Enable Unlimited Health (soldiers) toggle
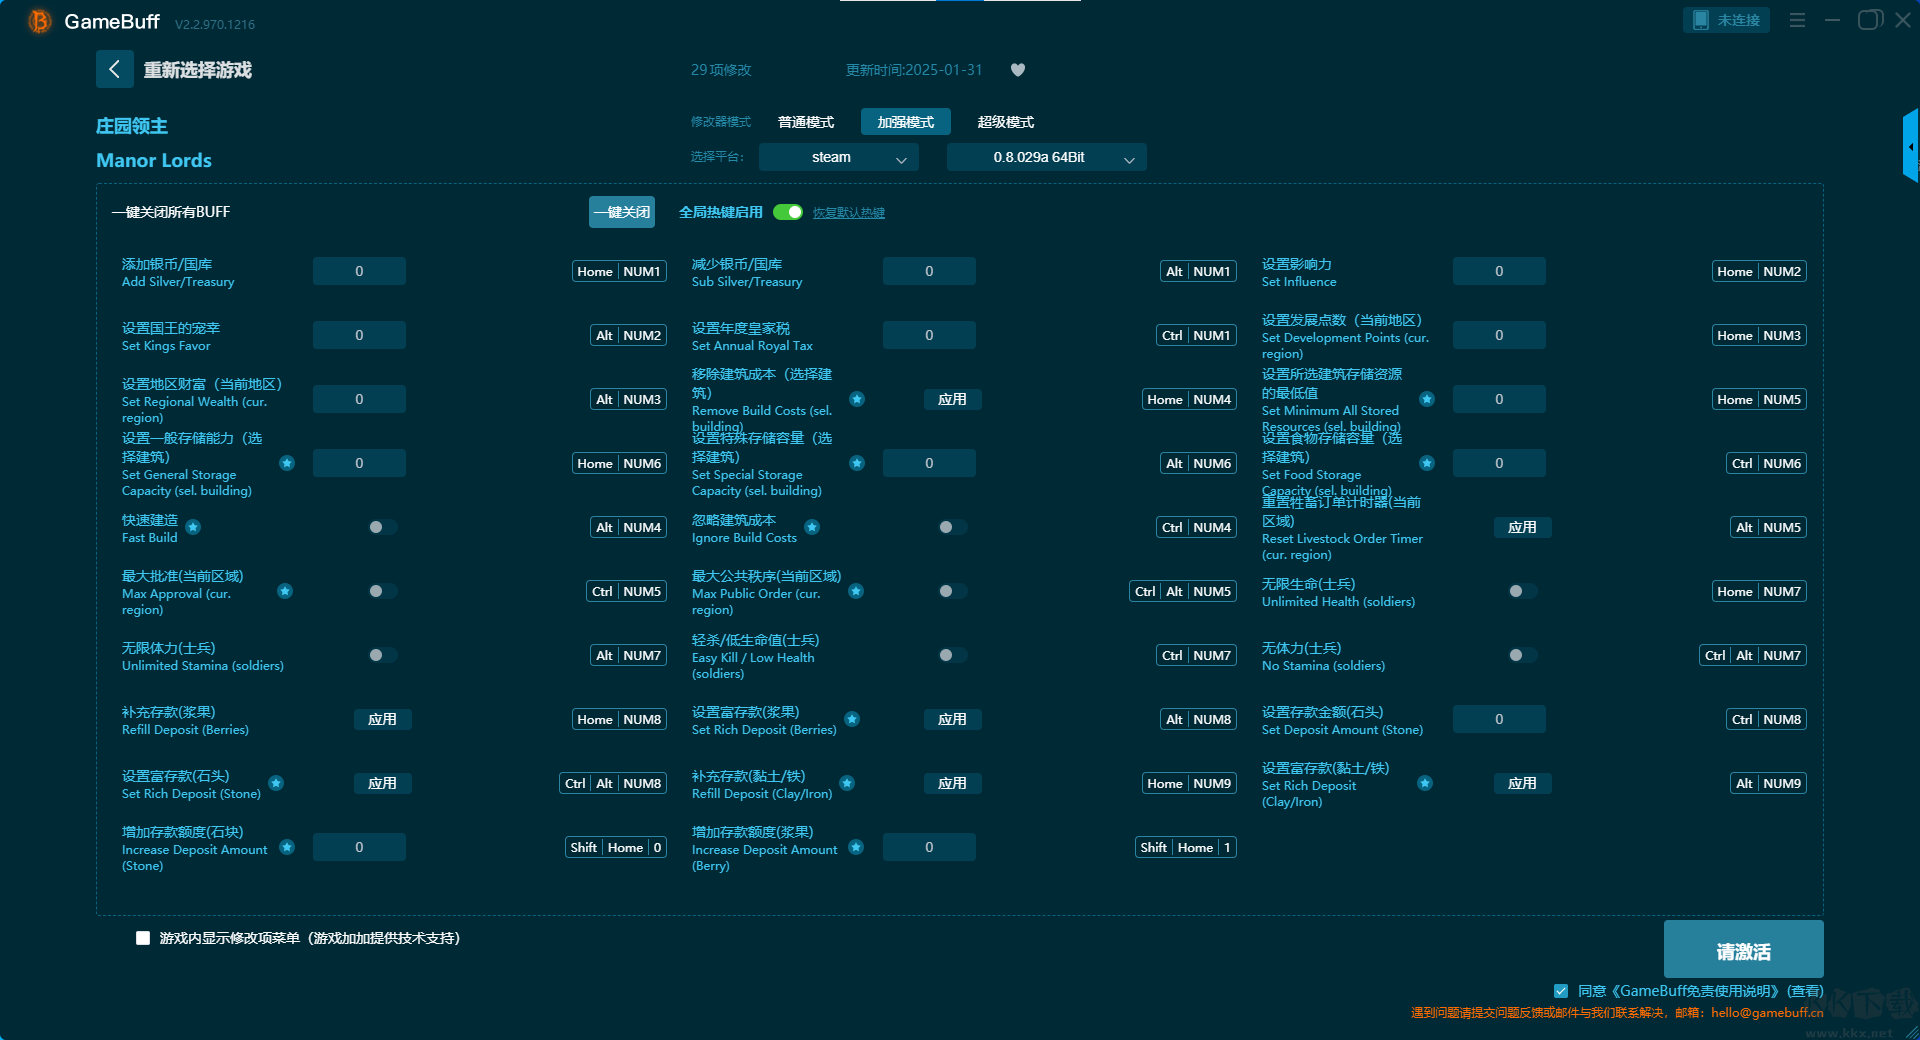This screenshot has width=1920, height=1040. pyautogui.click(x=1522, y=591)
